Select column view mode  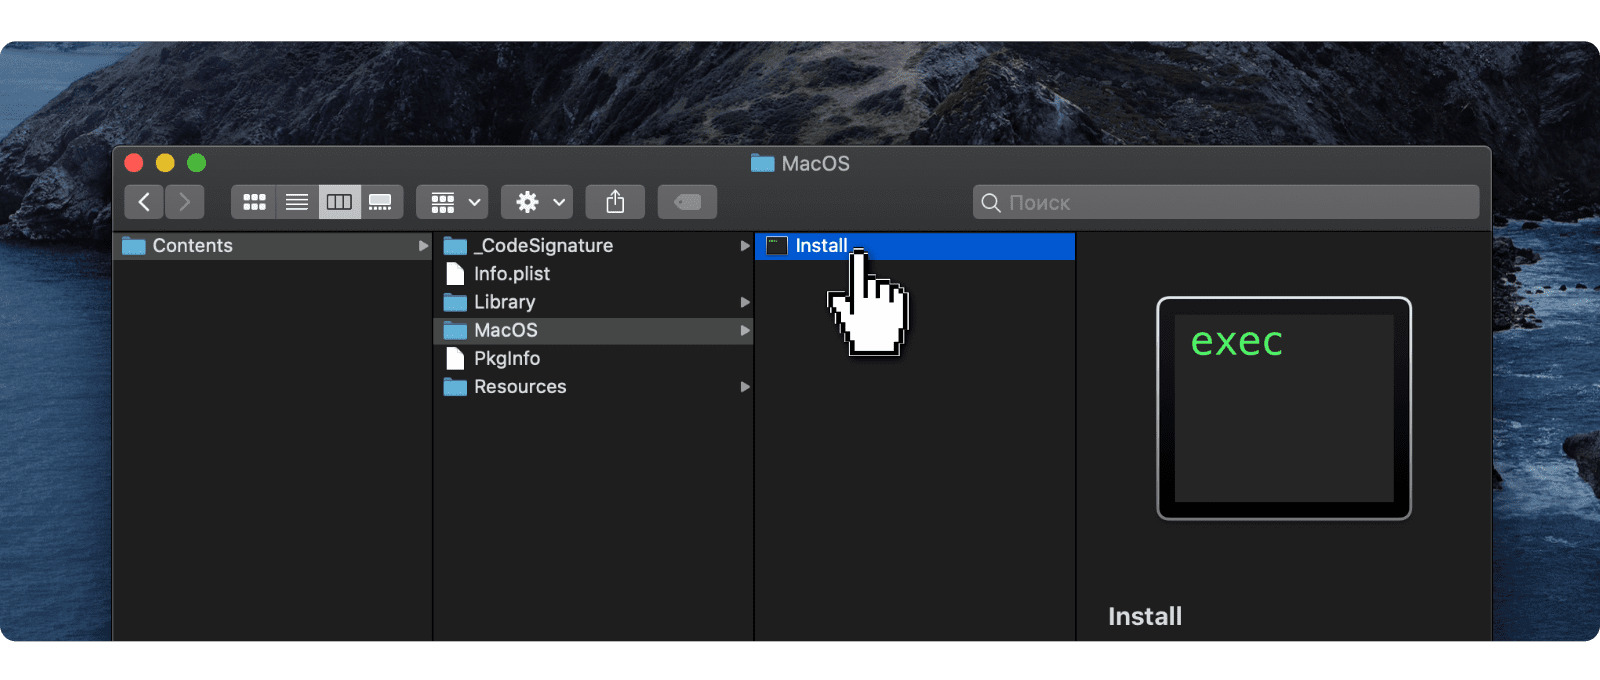339,202
